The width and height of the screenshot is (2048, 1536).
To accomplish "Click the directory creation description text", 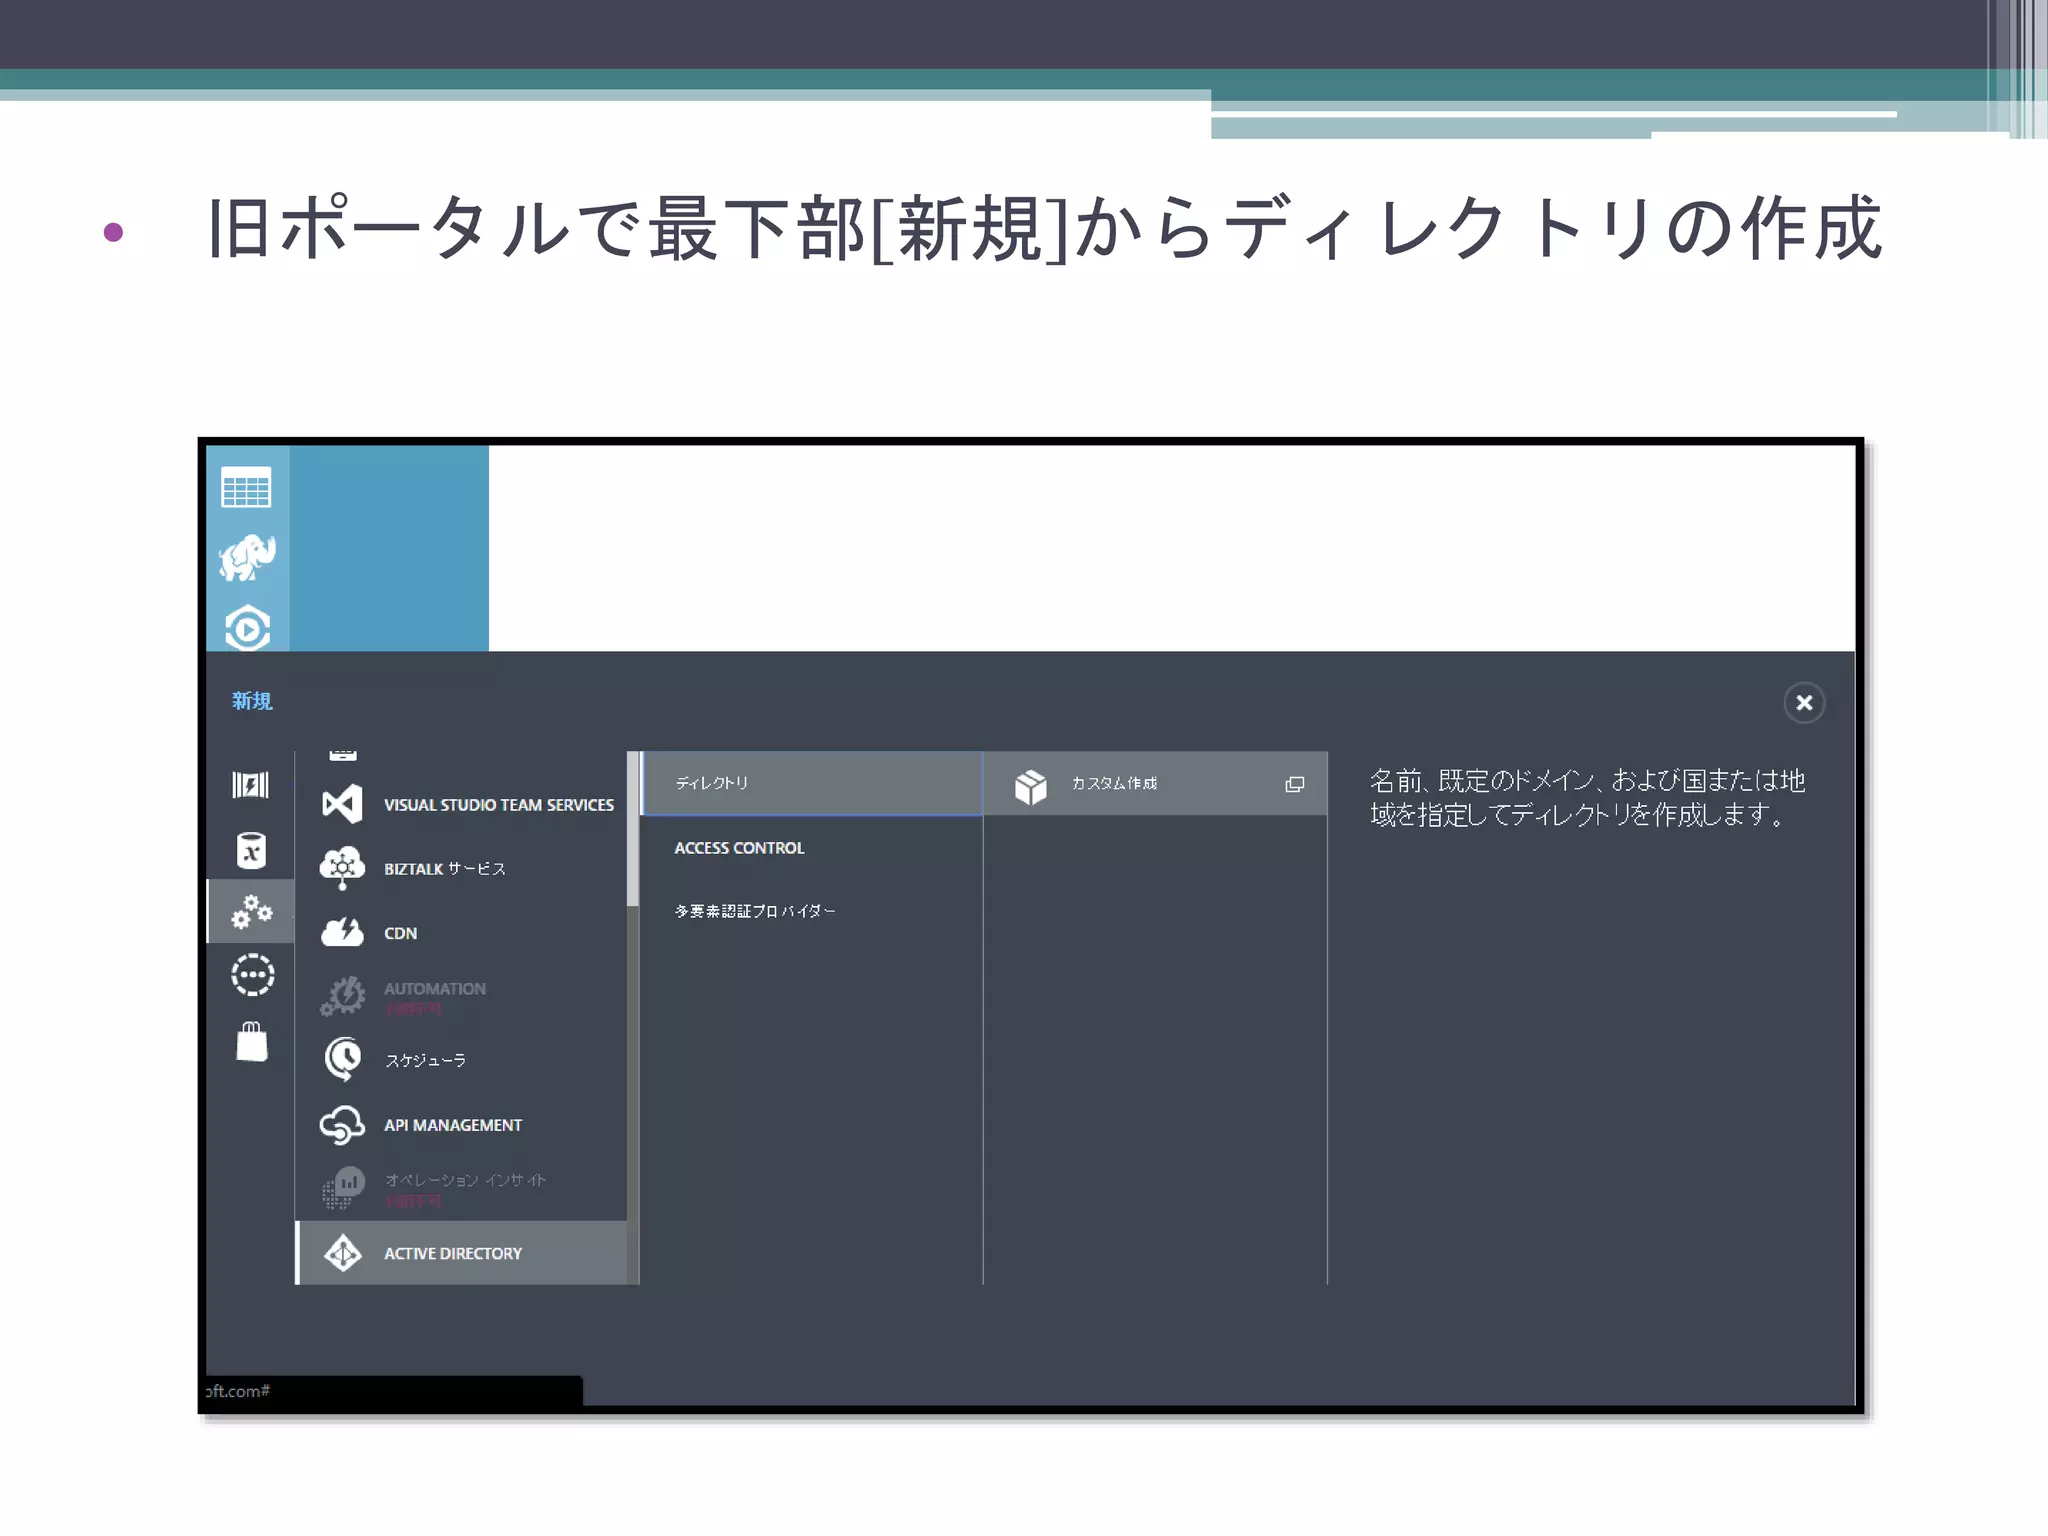I will (x=1587, y=797).
